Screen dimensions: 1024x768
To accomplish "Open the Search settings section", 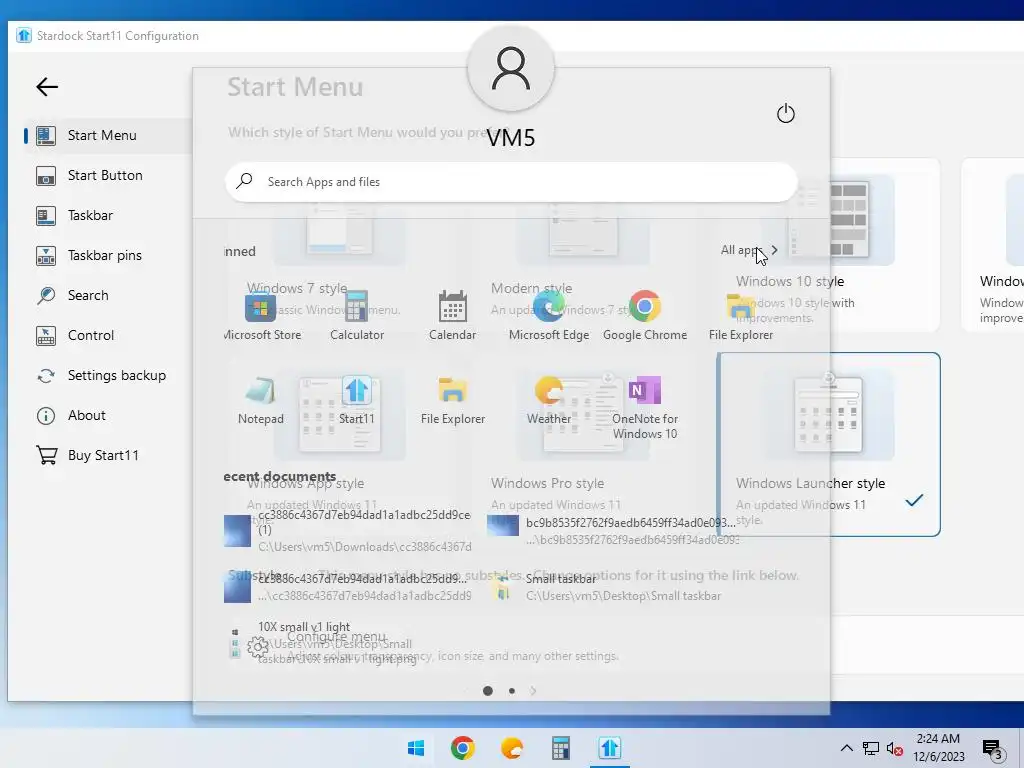I will pos(88,295).
